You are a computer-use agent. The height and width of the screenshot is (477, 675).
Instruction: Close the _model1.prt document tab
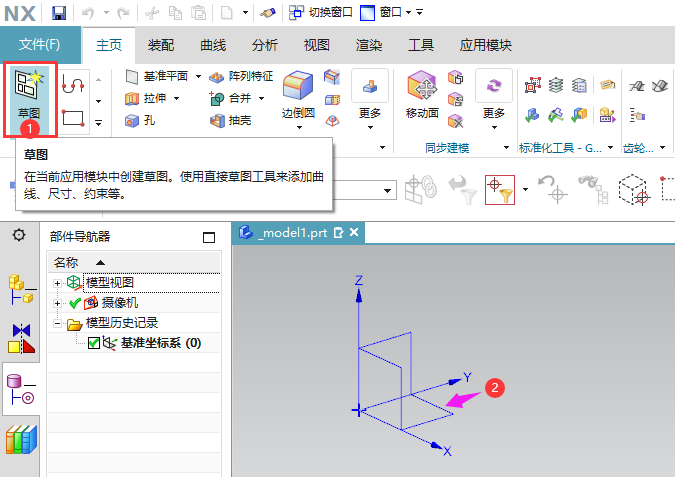353,232
